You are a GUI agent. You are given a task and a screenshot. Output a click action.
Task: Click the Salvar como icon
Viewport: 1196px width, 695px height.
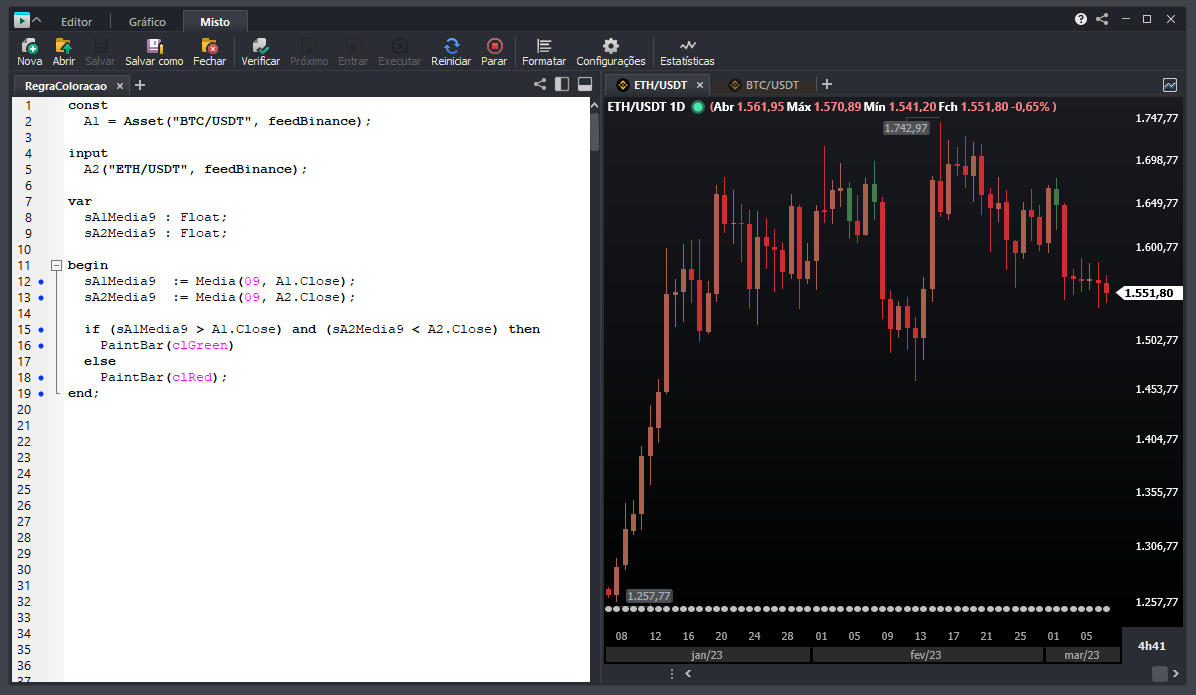click(154, 52)
